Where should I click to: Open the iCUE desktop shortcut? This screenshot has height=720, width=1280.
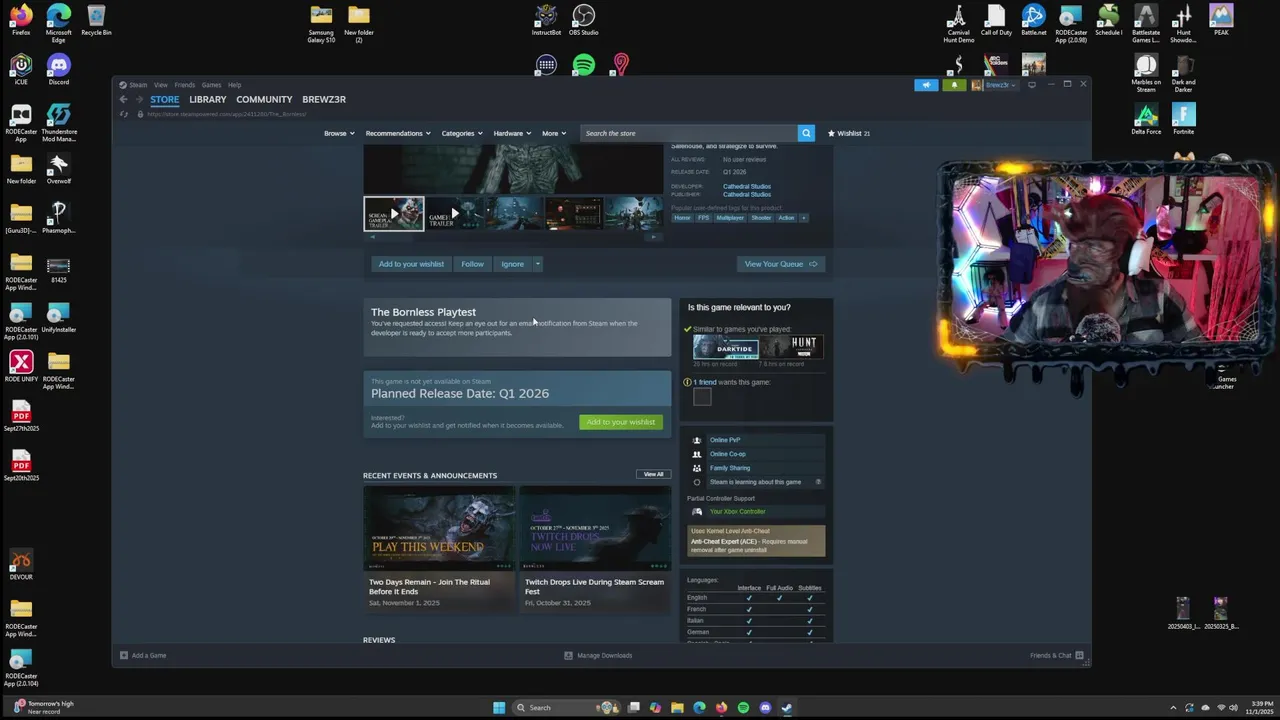tap(21, 69)
